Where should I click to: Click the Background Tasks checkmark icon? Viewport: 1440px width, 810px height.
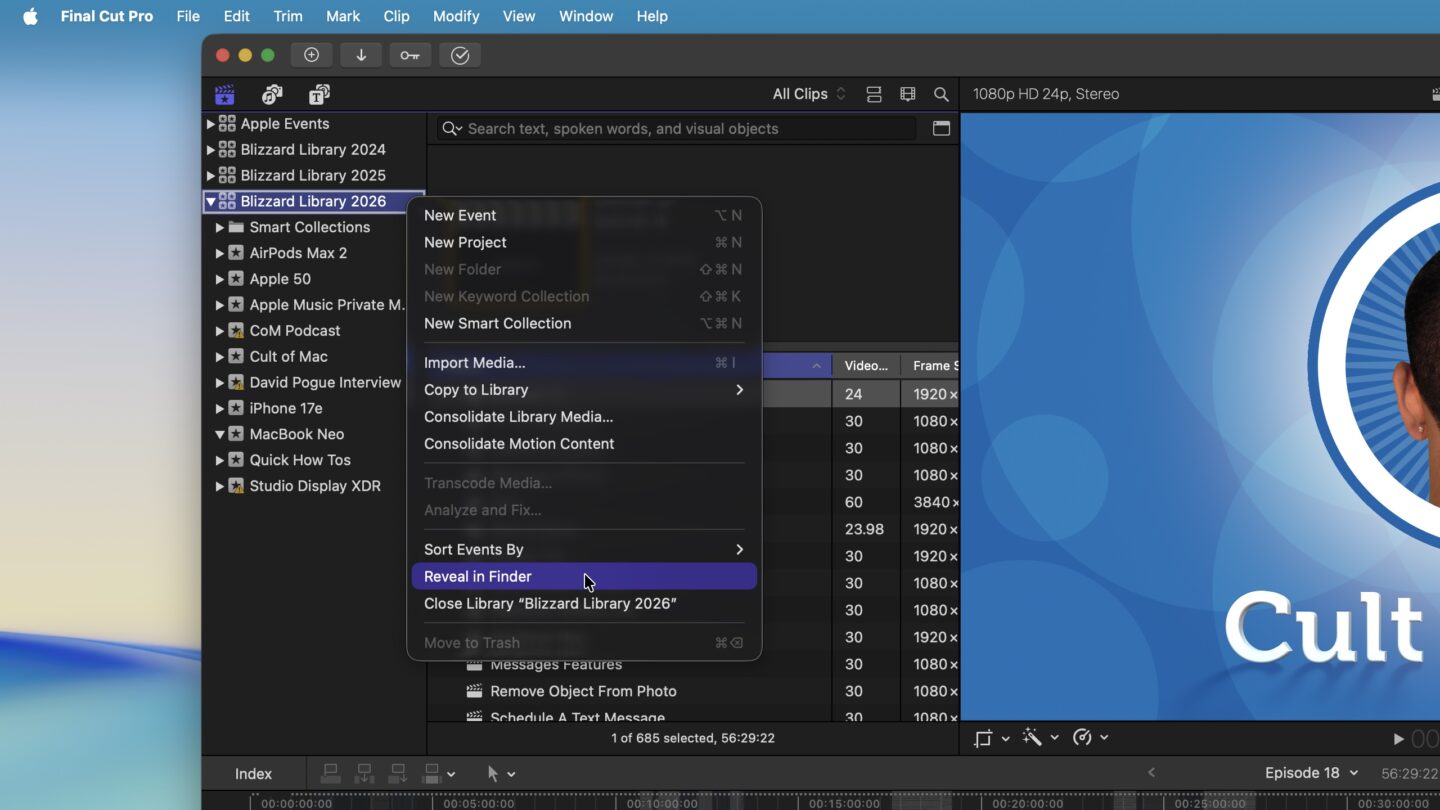(x=460, y=55)
